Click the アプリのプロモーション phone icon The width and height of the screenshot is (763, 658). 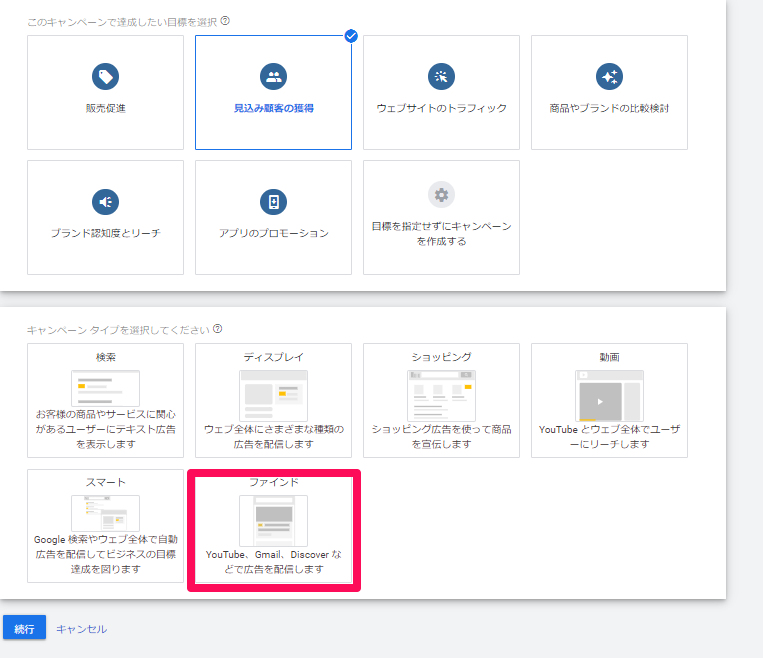(273, 201)
